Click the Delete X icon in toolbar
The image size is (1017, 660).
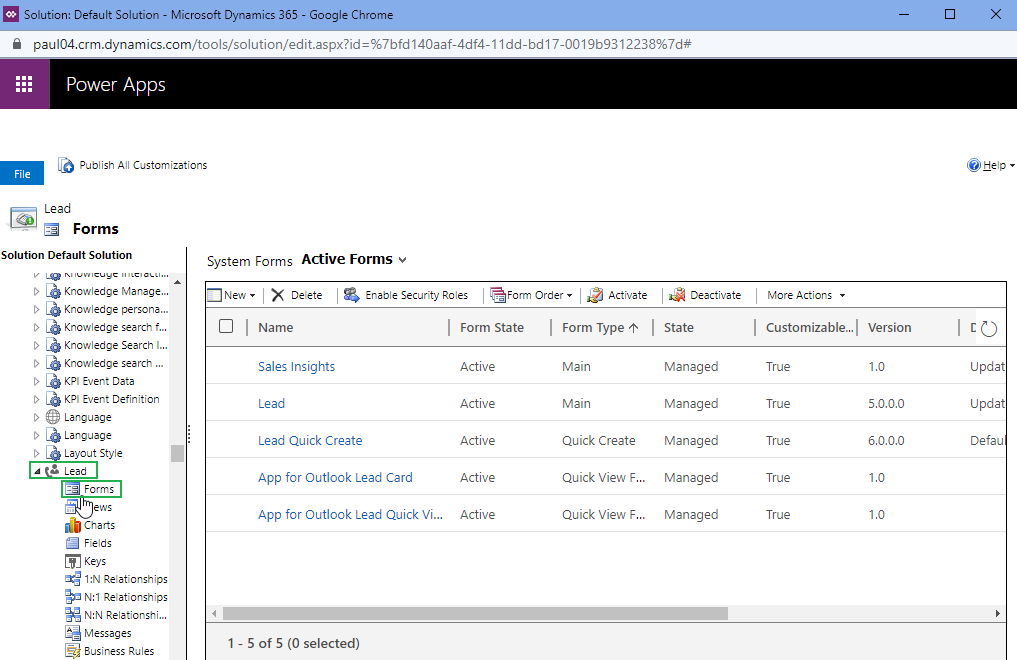[278, 295]
